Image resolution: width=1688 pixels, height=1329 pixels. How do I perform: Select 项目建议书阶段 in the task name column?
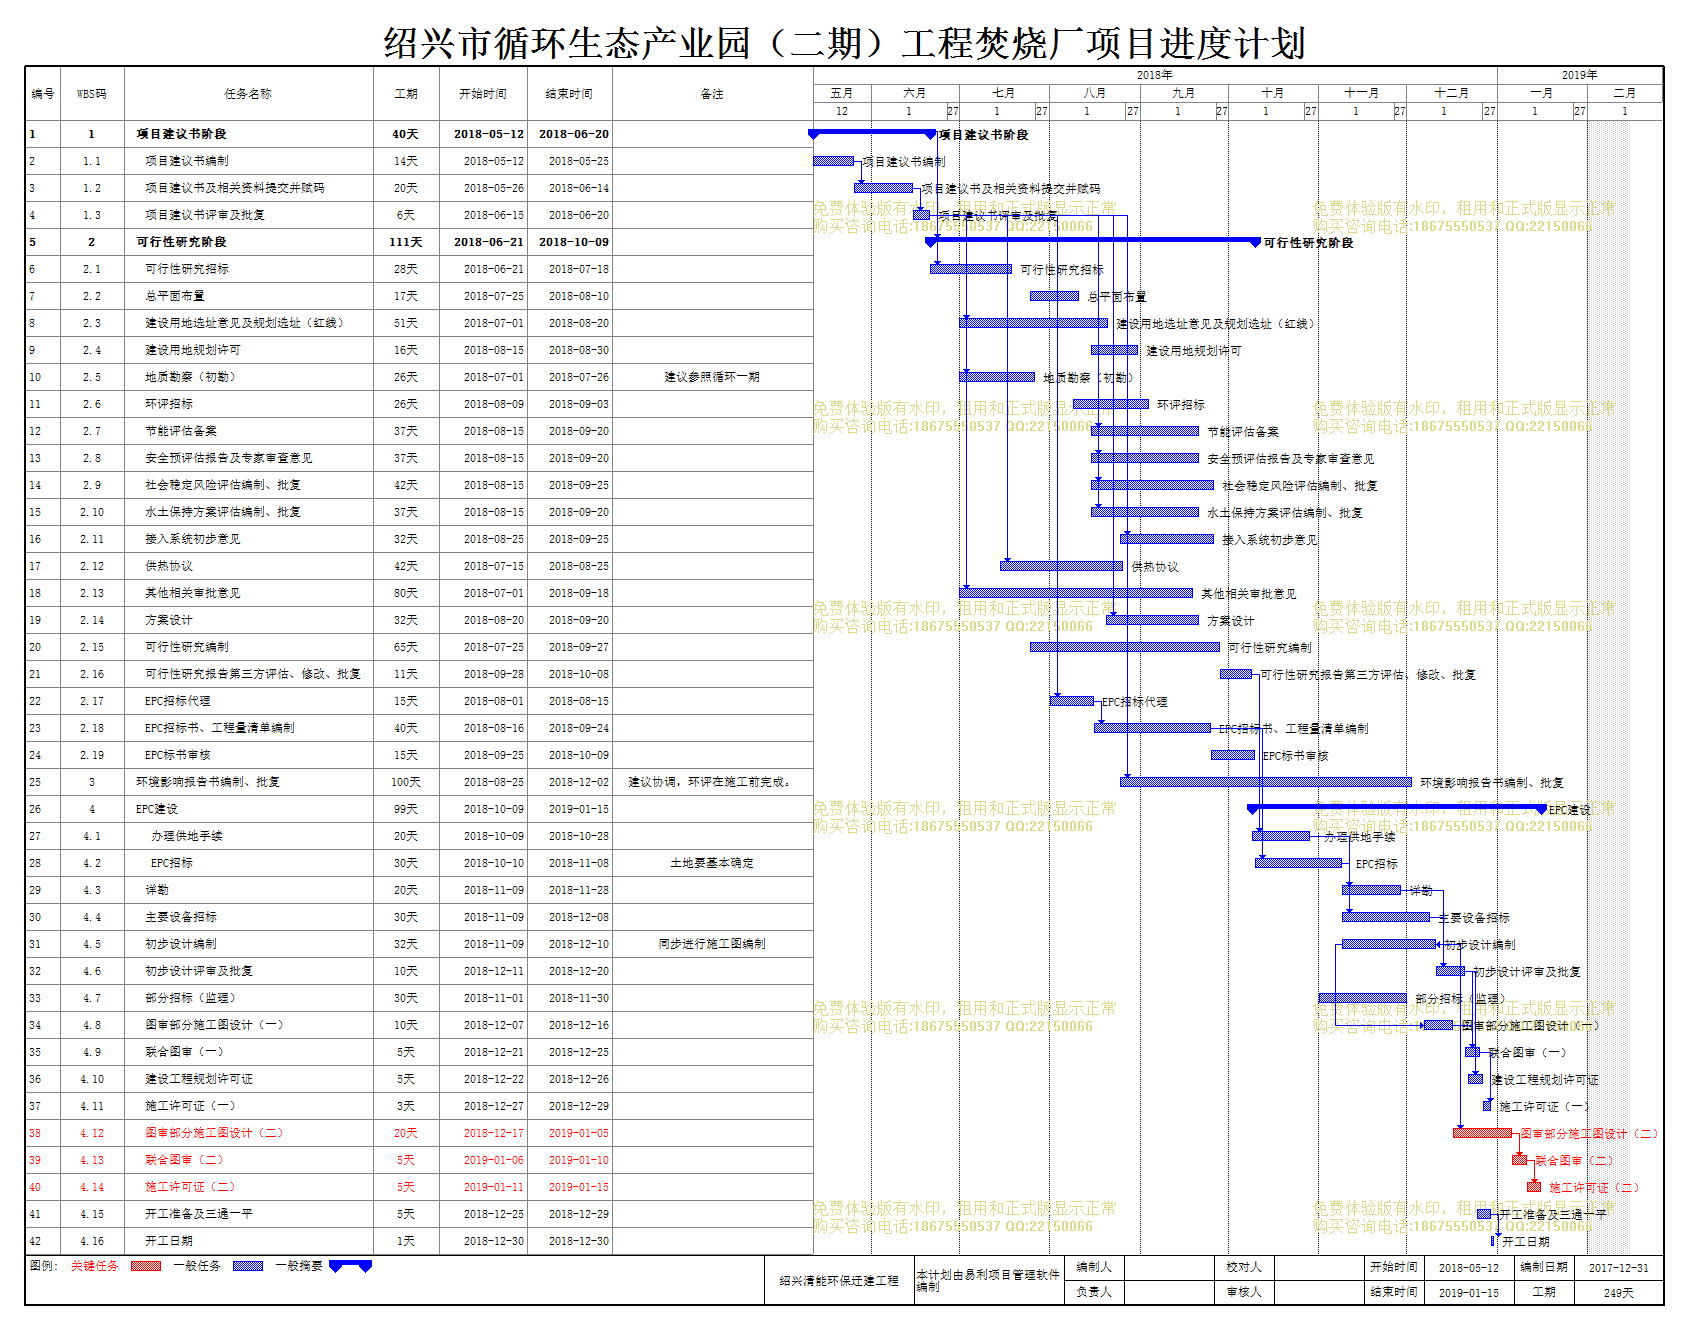(182, 134)
